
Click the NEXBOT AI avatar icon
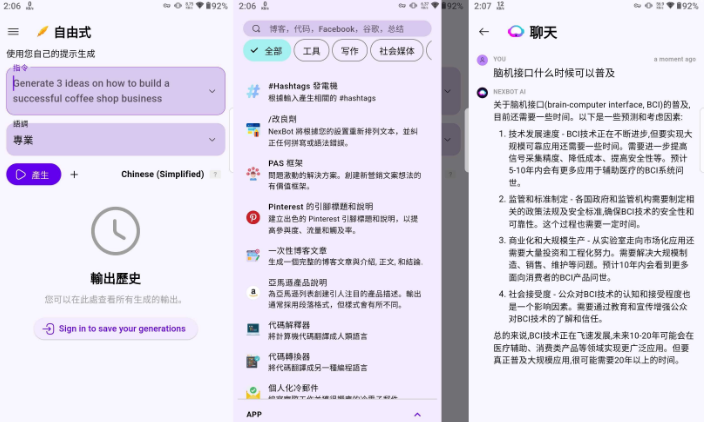click(482, 92)
